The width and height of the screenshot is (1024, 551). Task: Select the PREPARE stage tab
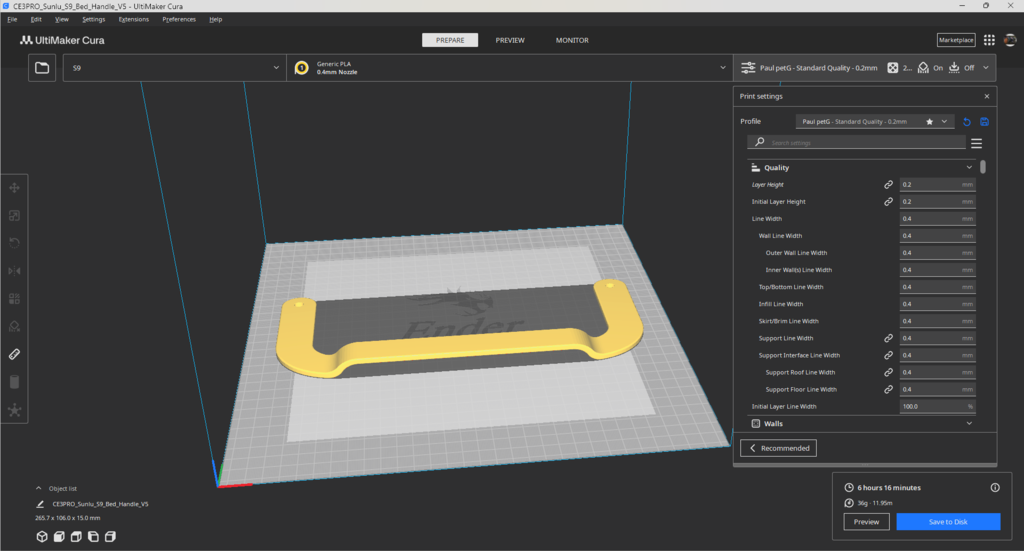point(450,40)
